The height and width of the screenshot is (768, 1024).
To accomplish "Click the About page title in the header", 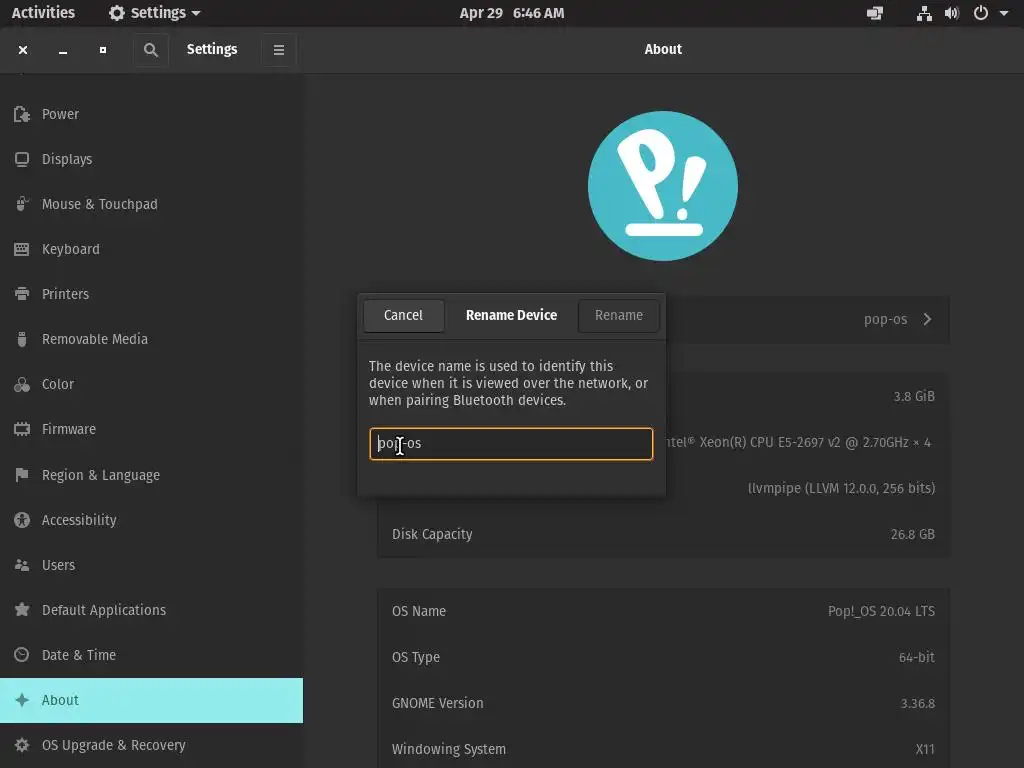I will point(663,50).
